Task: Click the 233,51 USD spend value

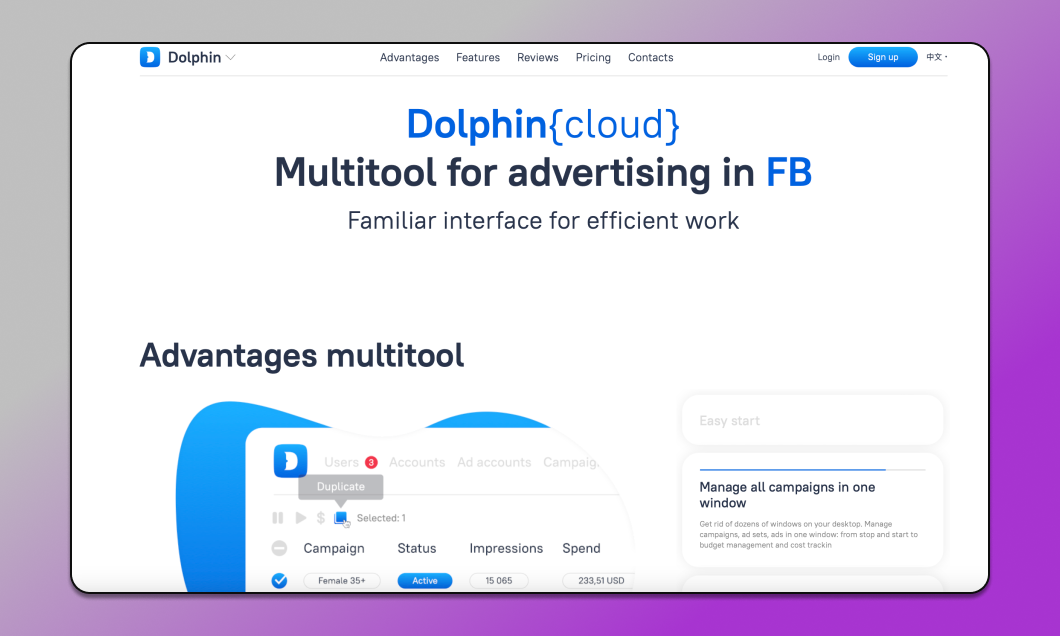Action: click(599, 581)
